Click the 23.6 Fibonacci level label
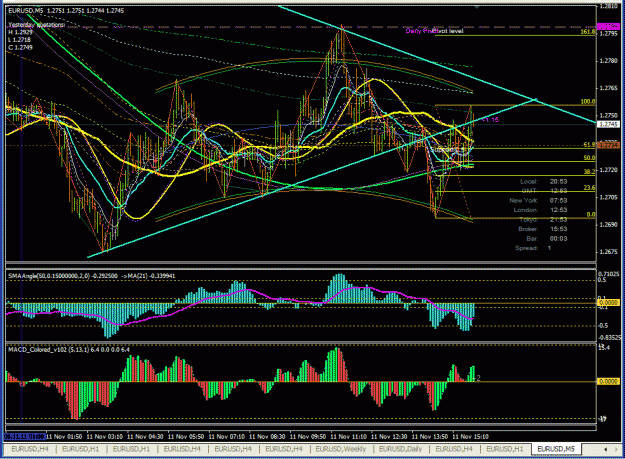Image resolution: width=625 pixels, height=459 pixels. coord(589,188)
